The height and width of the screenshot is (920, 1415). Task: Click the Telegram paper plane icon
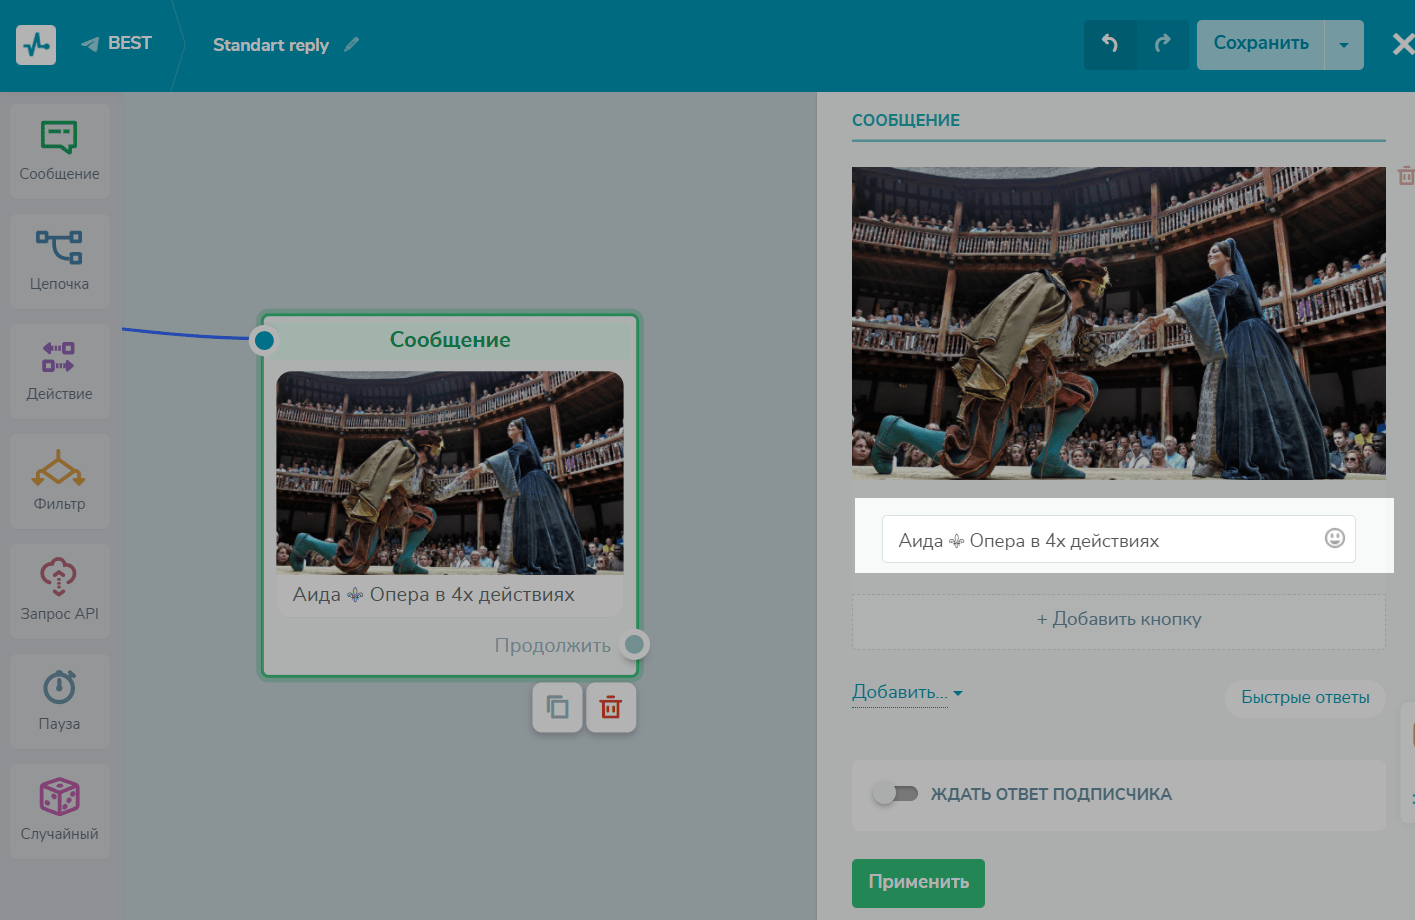coord(90,44)
